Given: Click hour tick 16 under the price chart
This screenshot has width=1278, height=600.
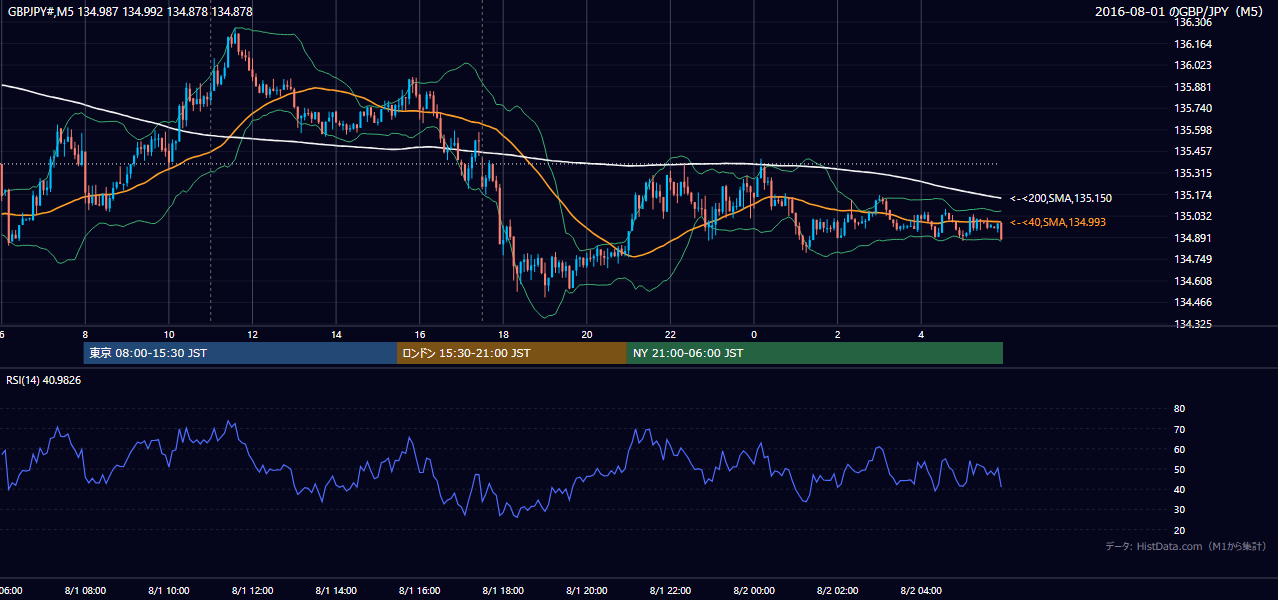Looking at the screenshot, I should point(420,335).
